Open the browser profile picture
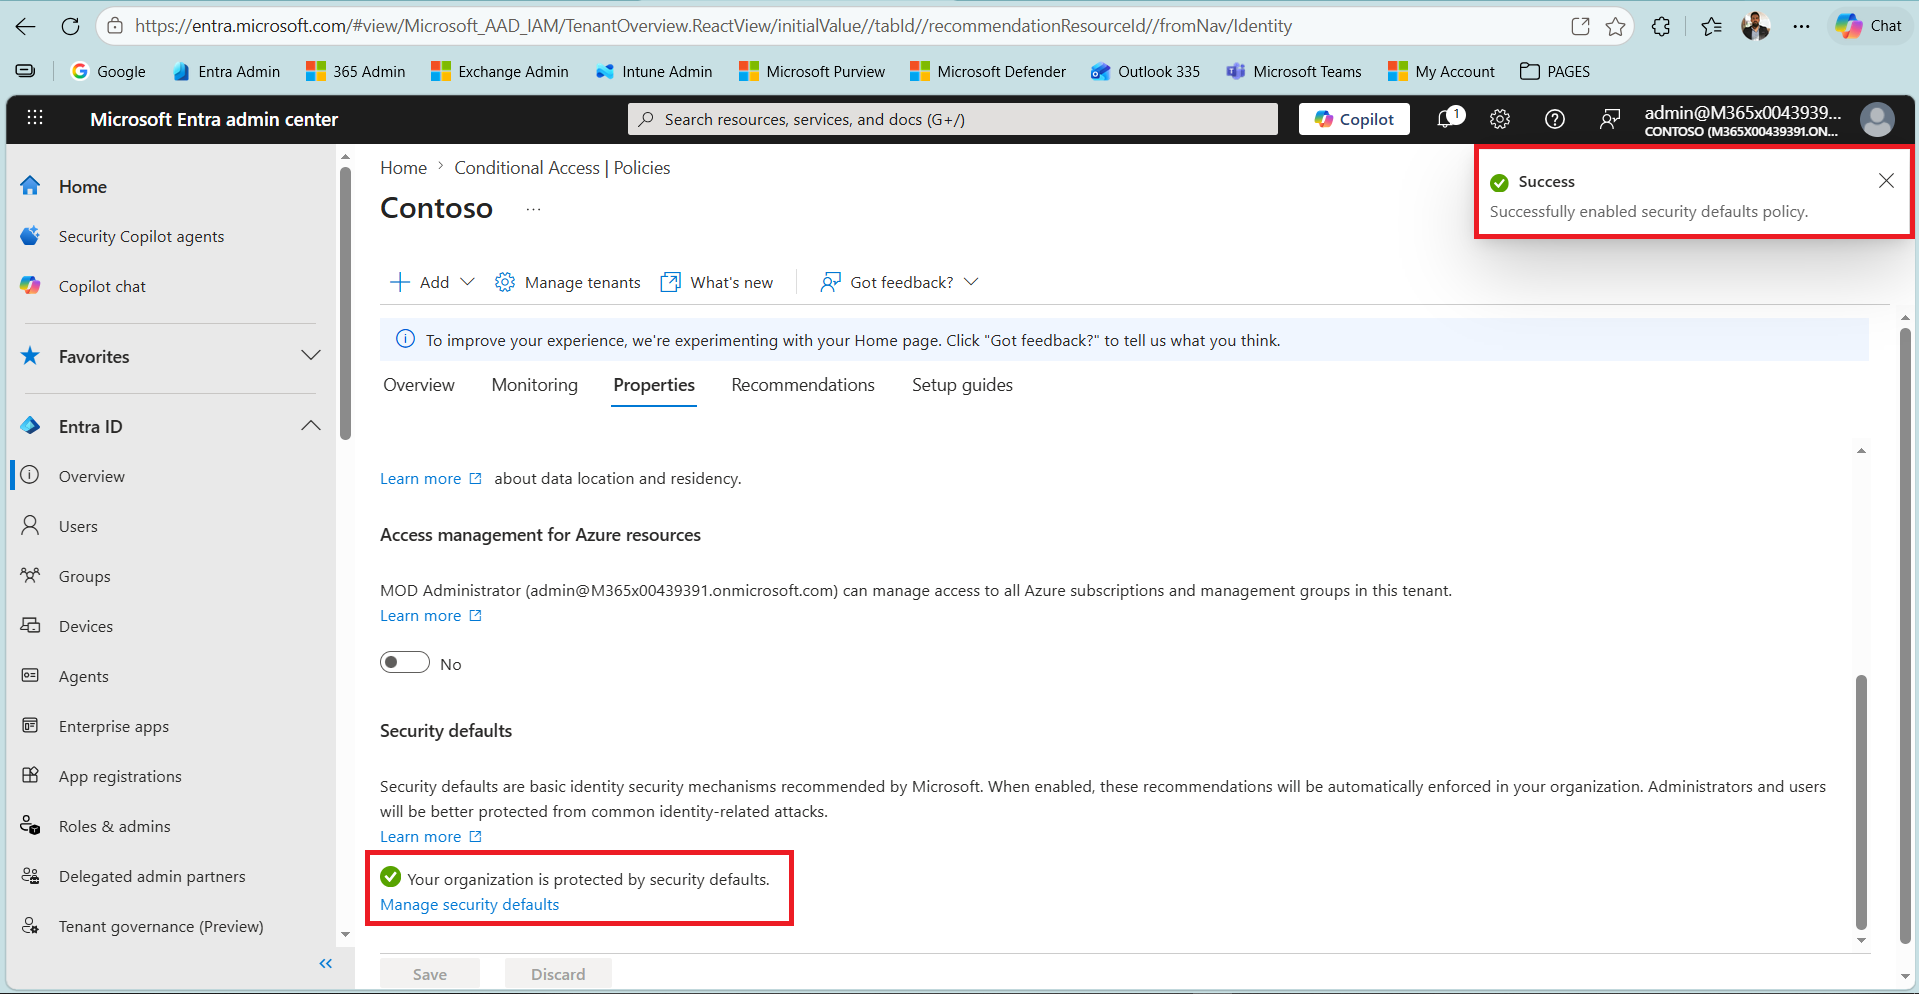 (1755, 26)
